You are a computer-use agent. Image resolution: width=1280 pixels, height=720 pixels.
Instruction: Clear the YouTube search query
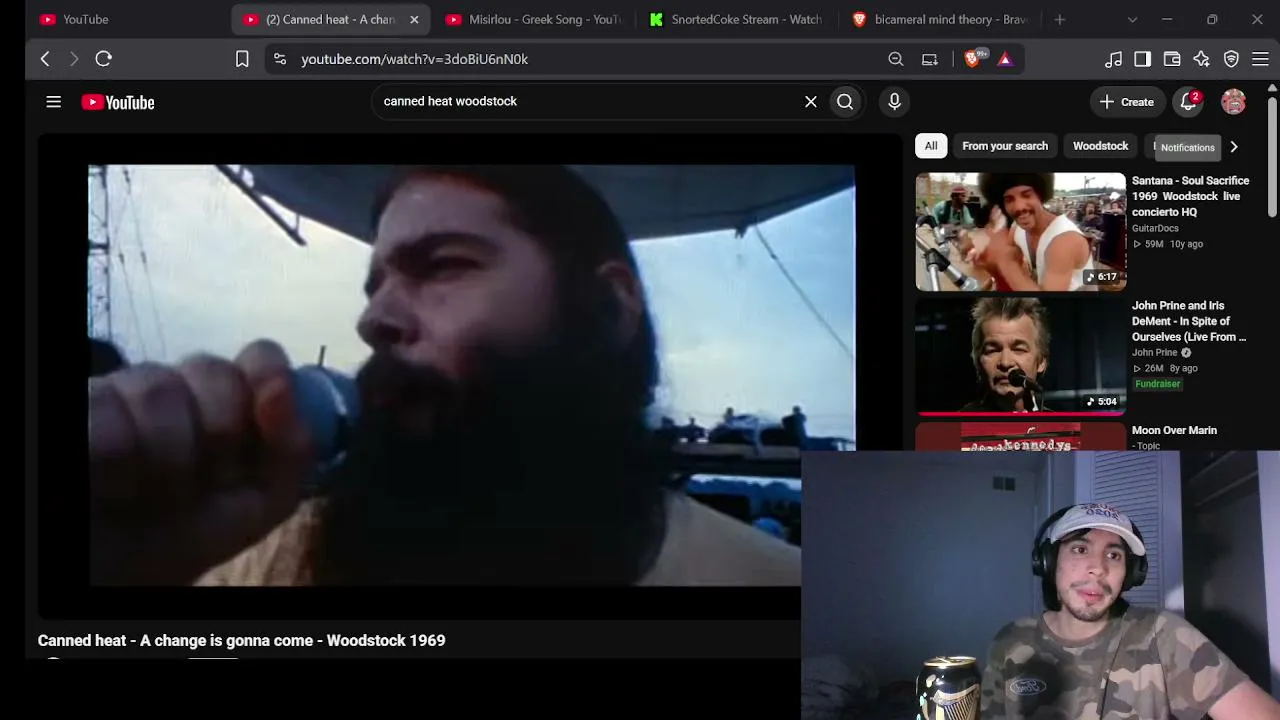(811, 101)
